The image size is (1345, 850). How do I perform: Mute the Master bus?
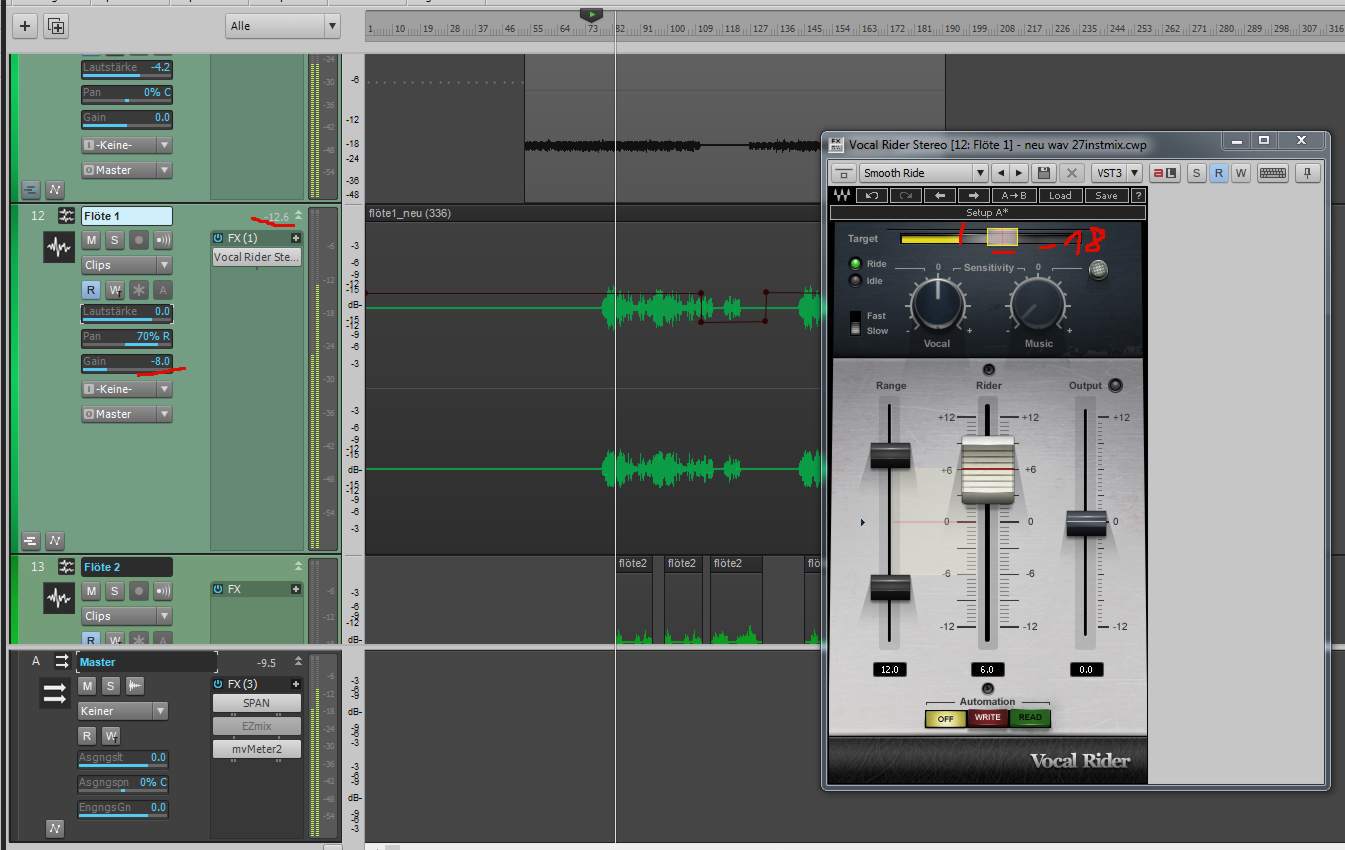pyautogui.click(x=87, y=685)
